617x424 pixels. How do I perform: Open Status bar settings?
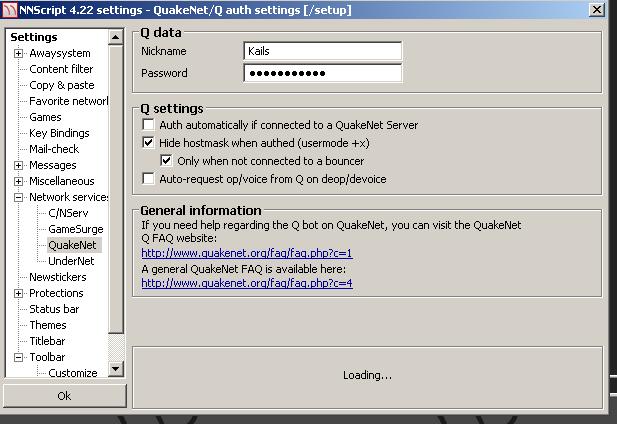[54, 309]
